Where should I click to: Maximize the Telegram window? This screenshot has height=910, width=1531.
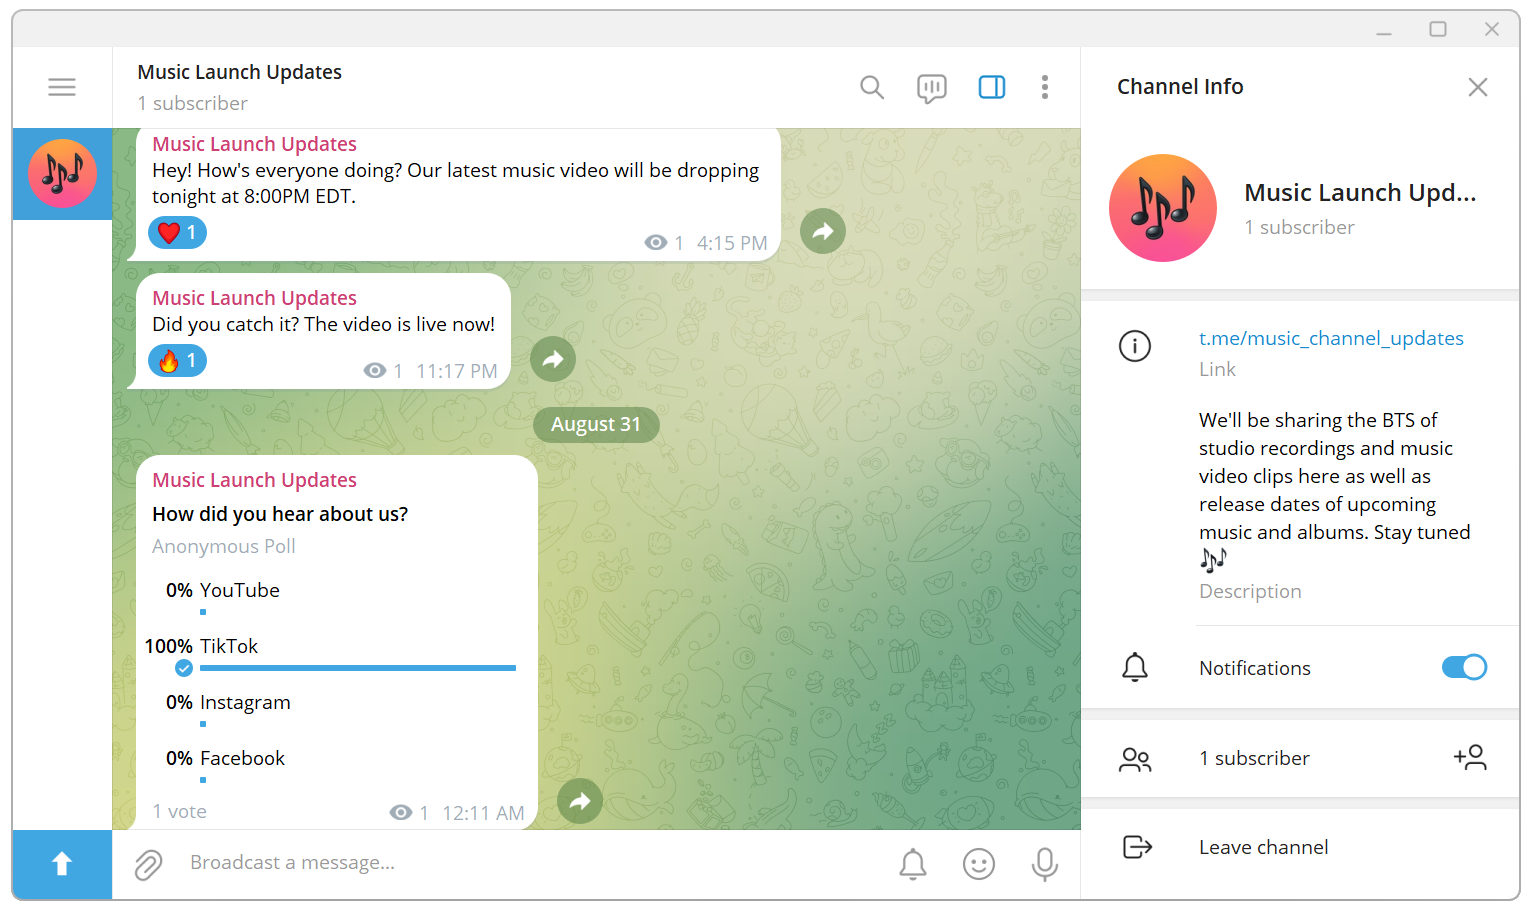(1438, 29)
